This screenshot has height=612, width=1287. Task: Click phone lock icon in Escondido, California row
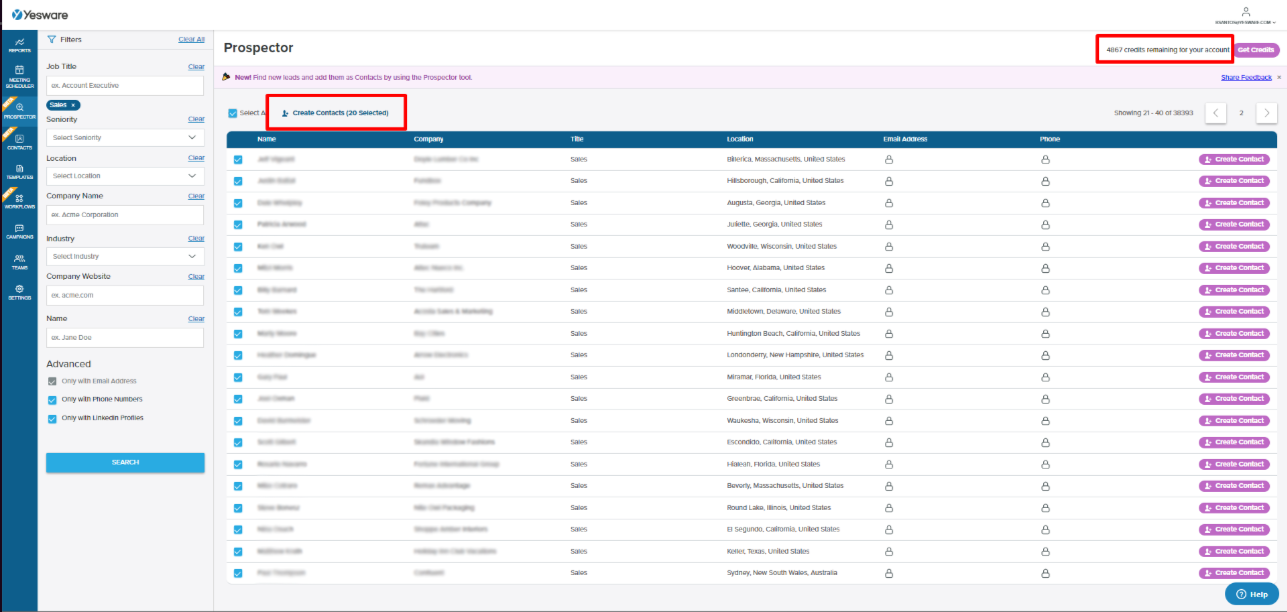pyautogui.click(x=1045, y=442)
